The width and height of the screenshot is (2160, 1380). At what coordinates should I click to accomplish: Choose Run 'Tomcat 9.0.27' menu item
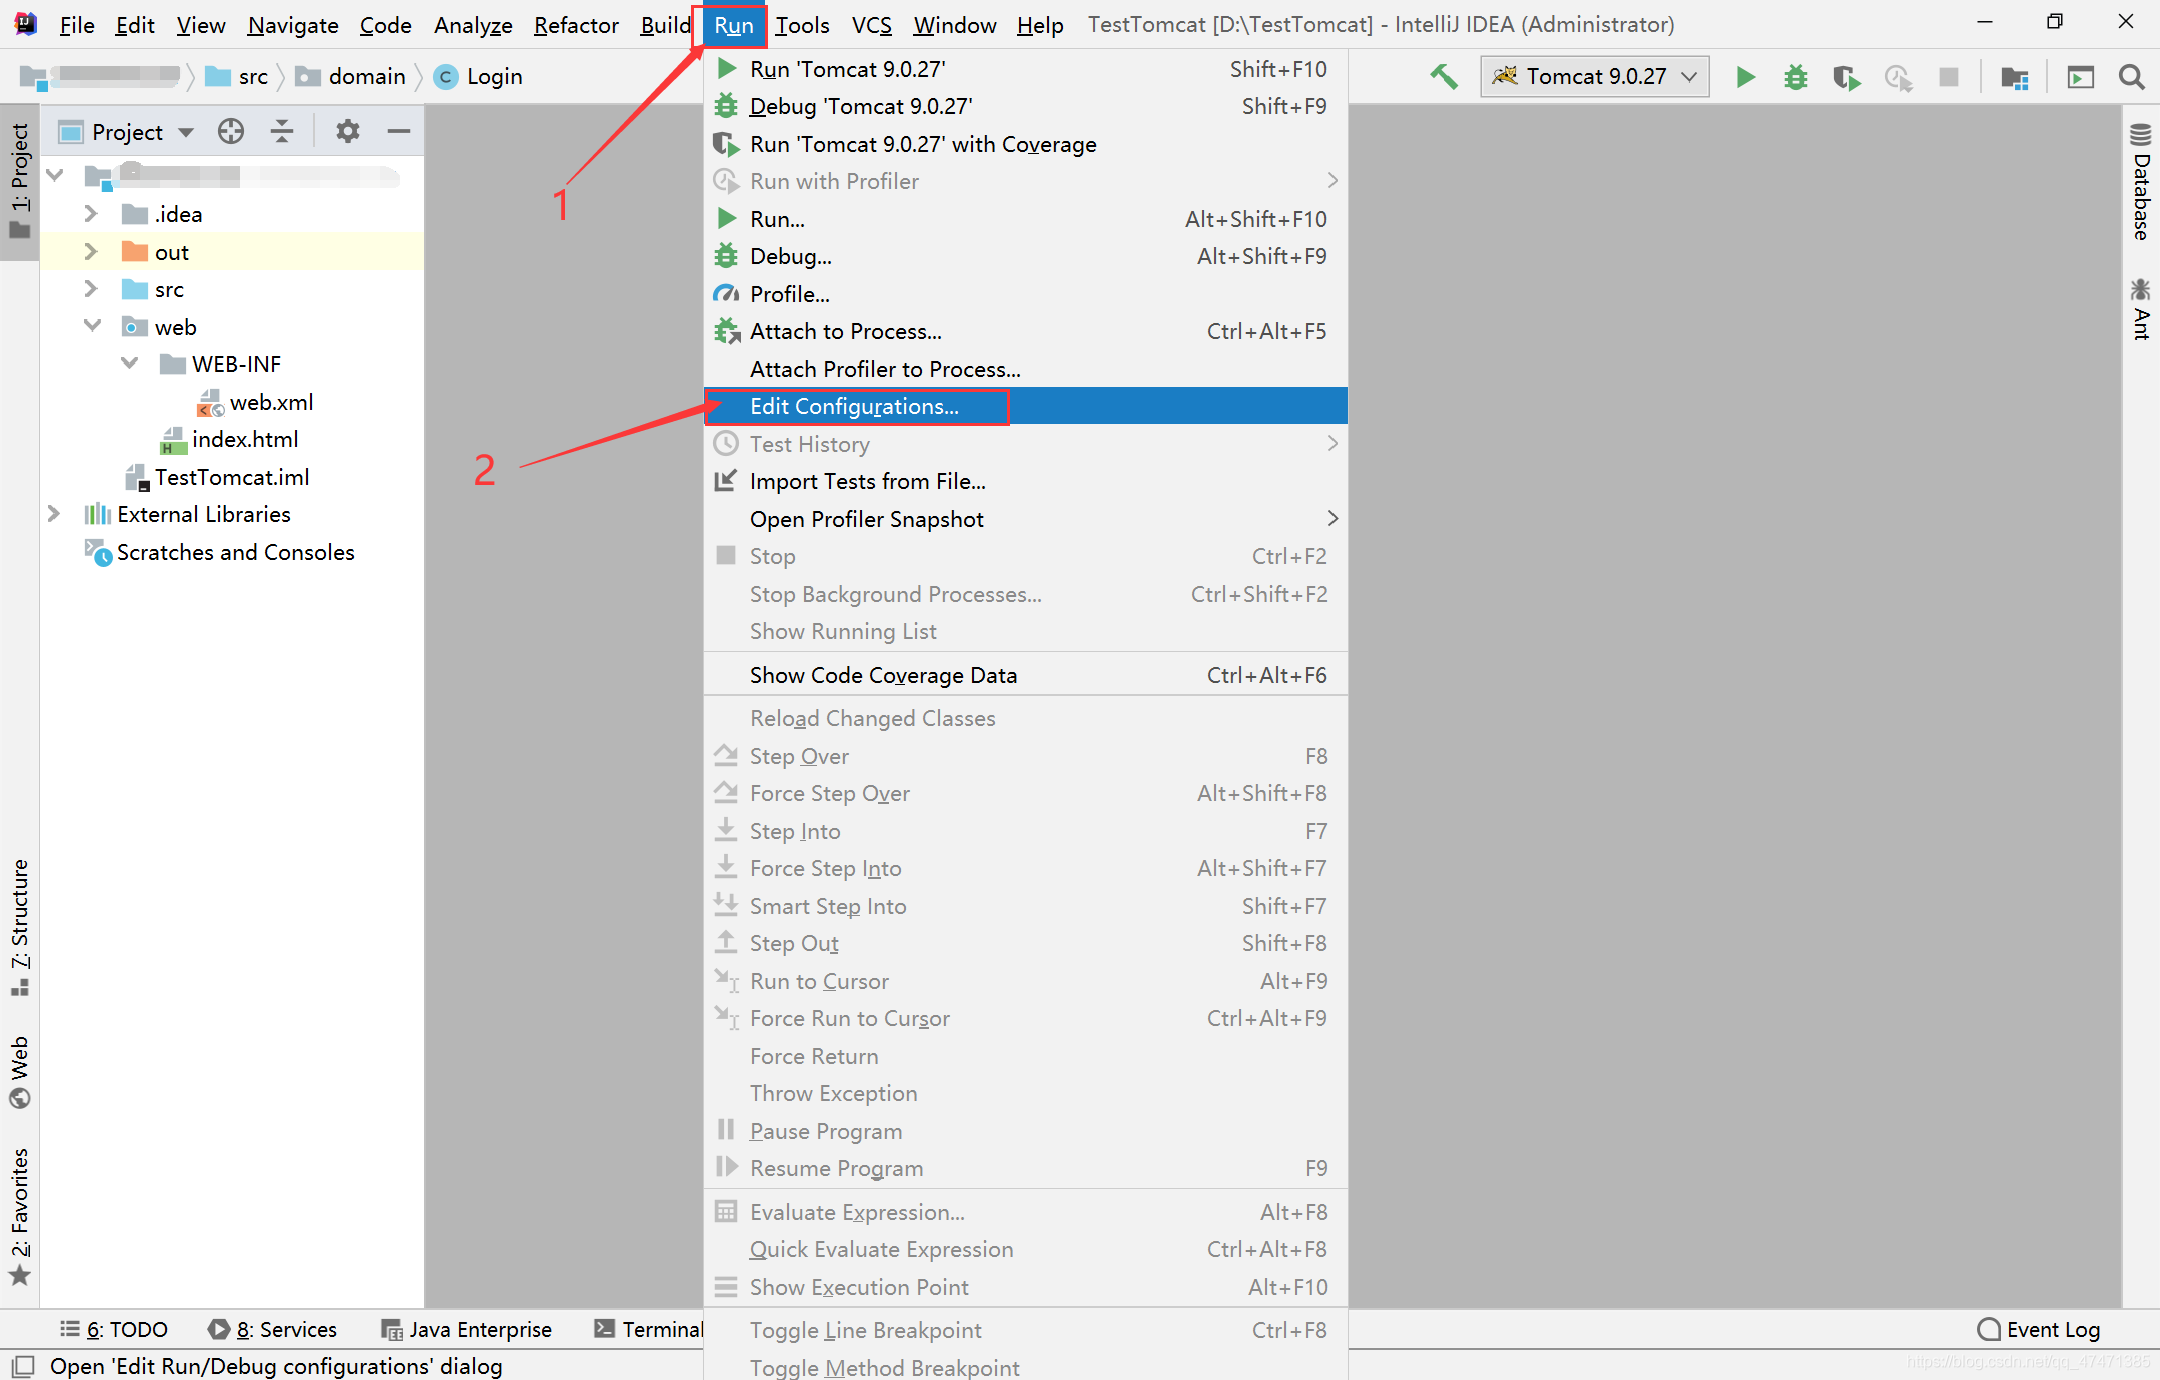pyautogui.click(x=1026, y=69)
